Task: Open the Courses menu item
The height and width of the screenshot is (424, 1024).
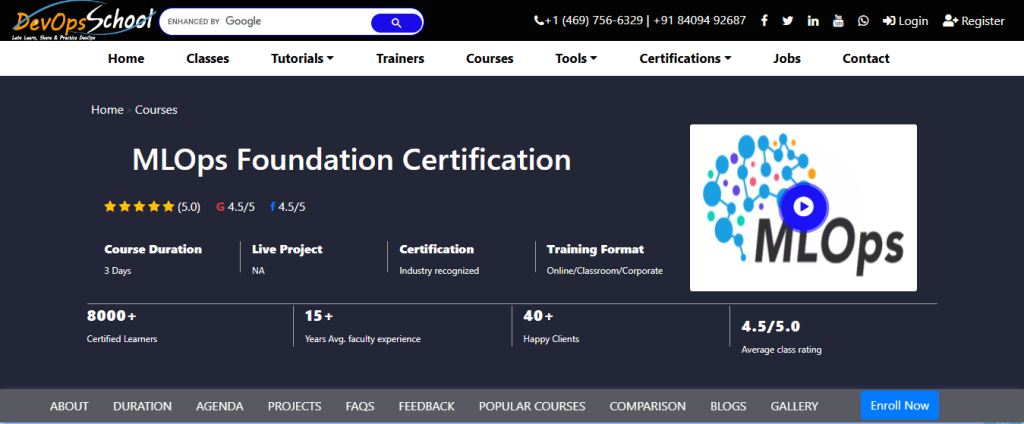Action: click(490, 58)
